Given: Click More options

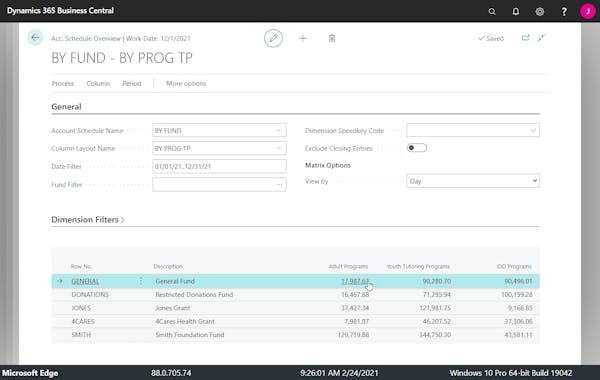Looking at the screenshot, I should click(186, 83).
